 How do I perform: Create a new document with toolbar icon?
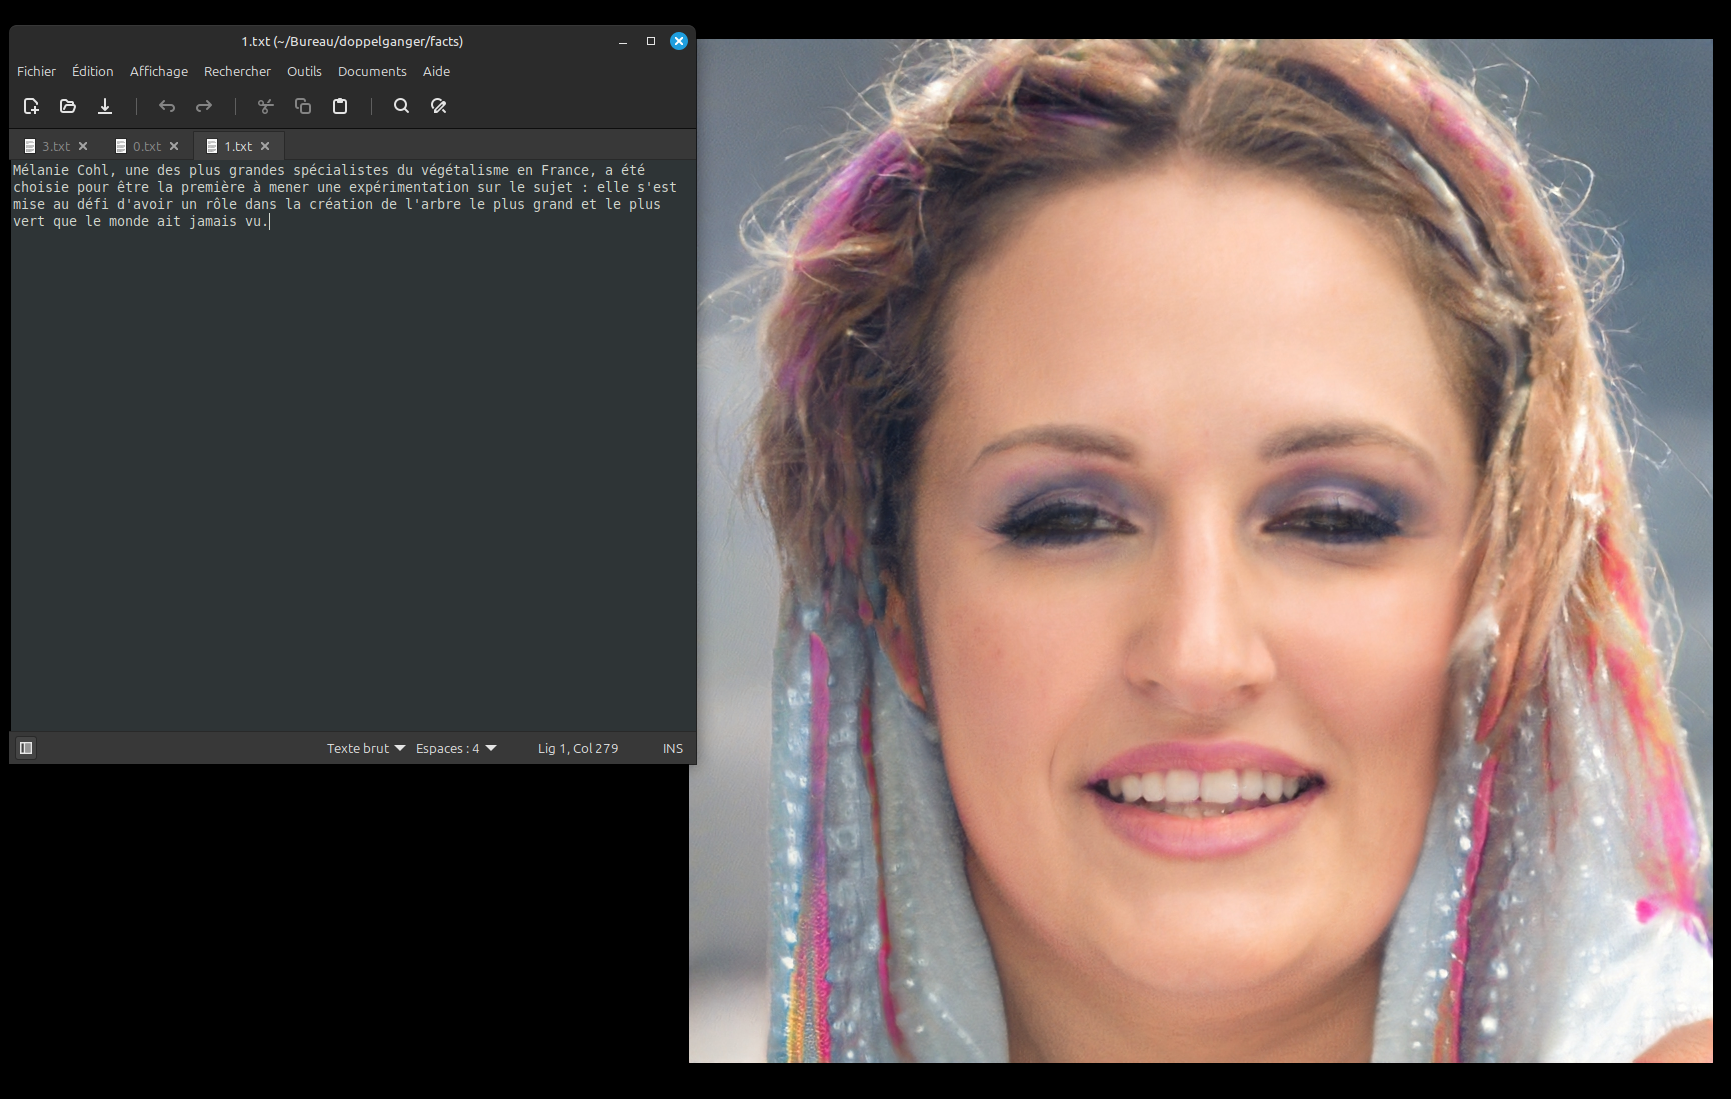pyautogui.click(x=31, y=106)
